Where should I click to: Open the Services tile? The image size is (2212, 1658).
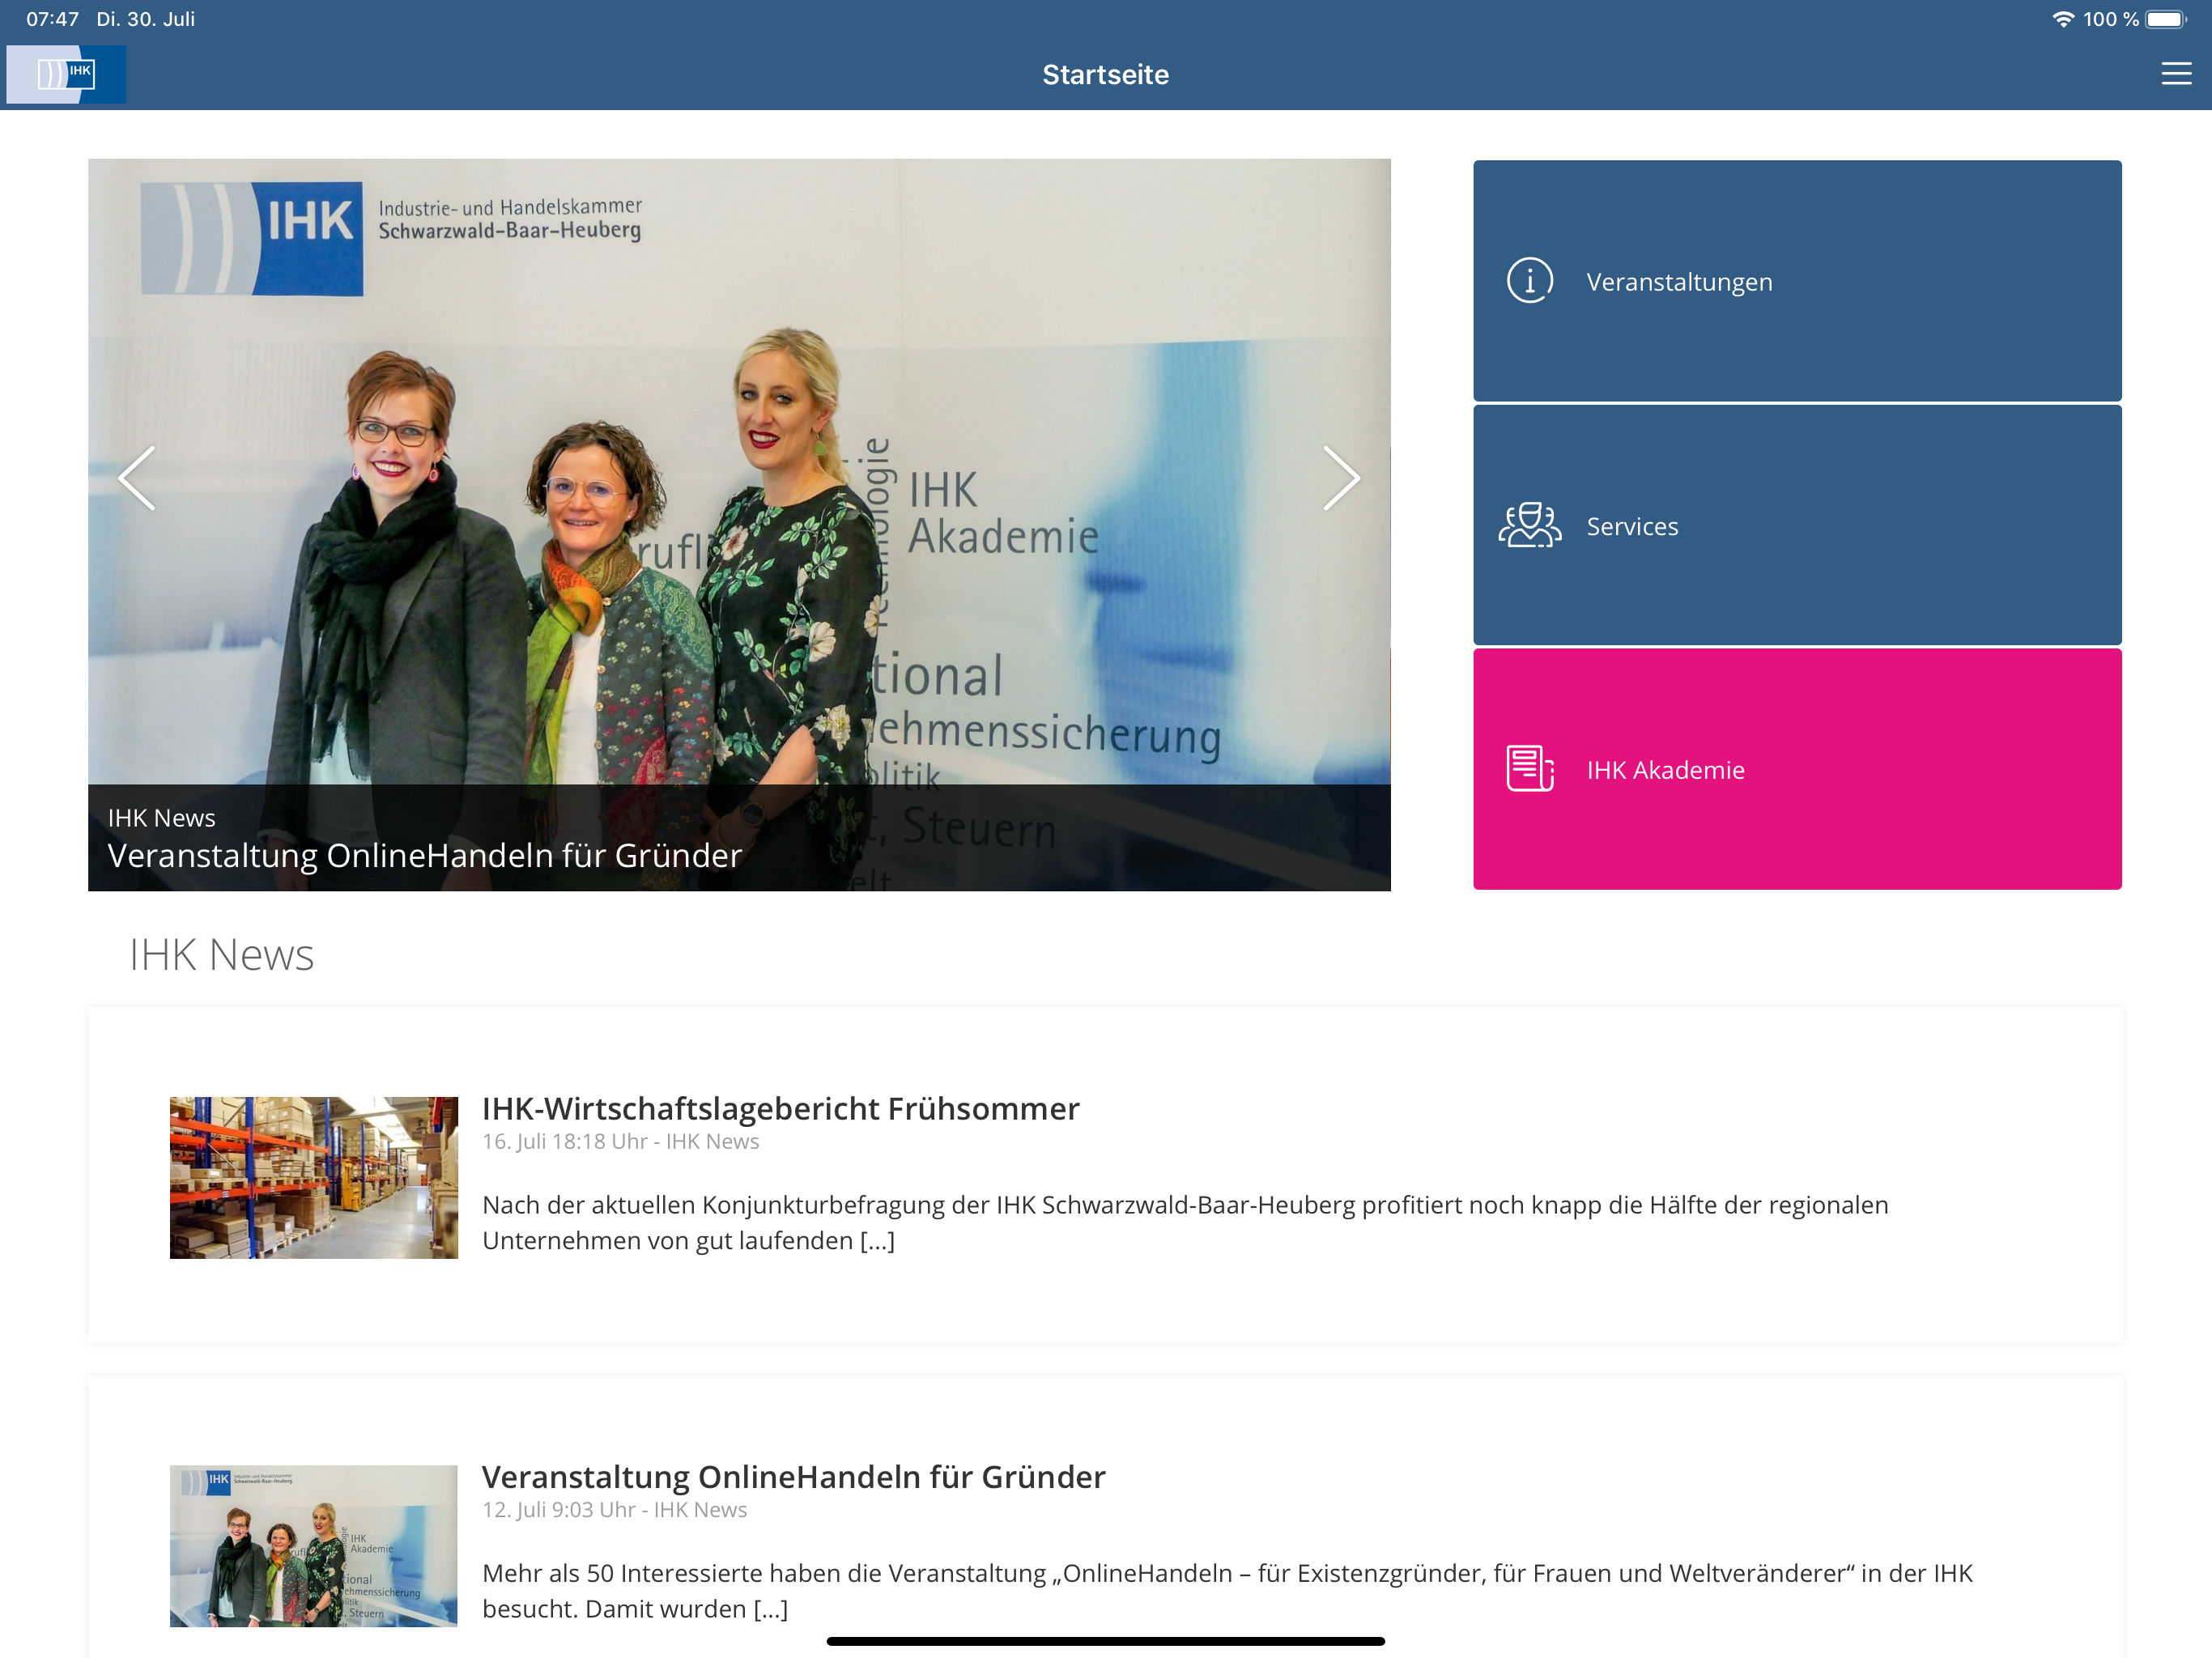coord(1797,525)
